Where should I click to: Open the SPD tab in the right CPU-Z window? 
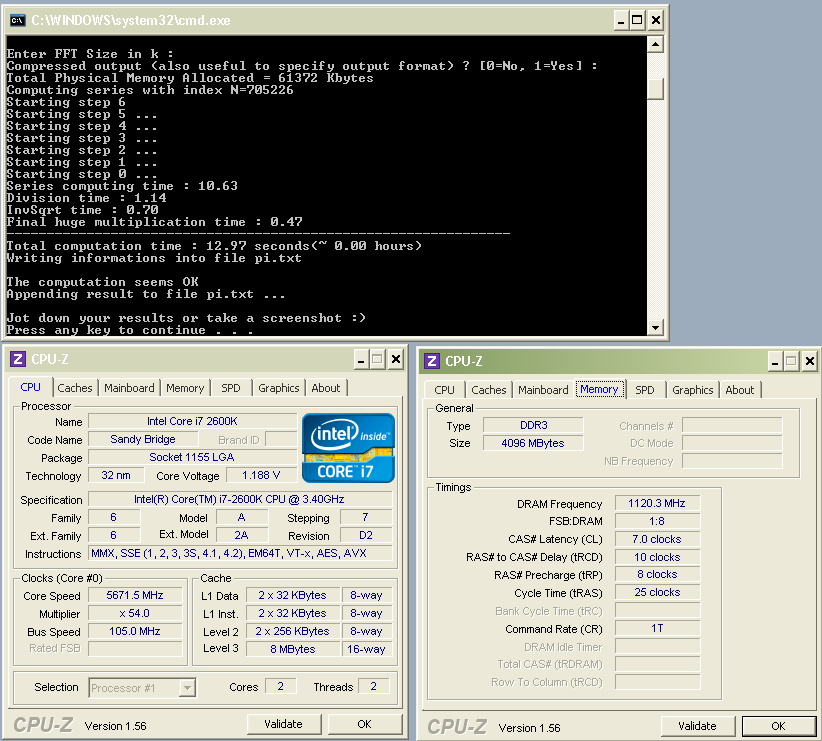click(x=645, y=390)
